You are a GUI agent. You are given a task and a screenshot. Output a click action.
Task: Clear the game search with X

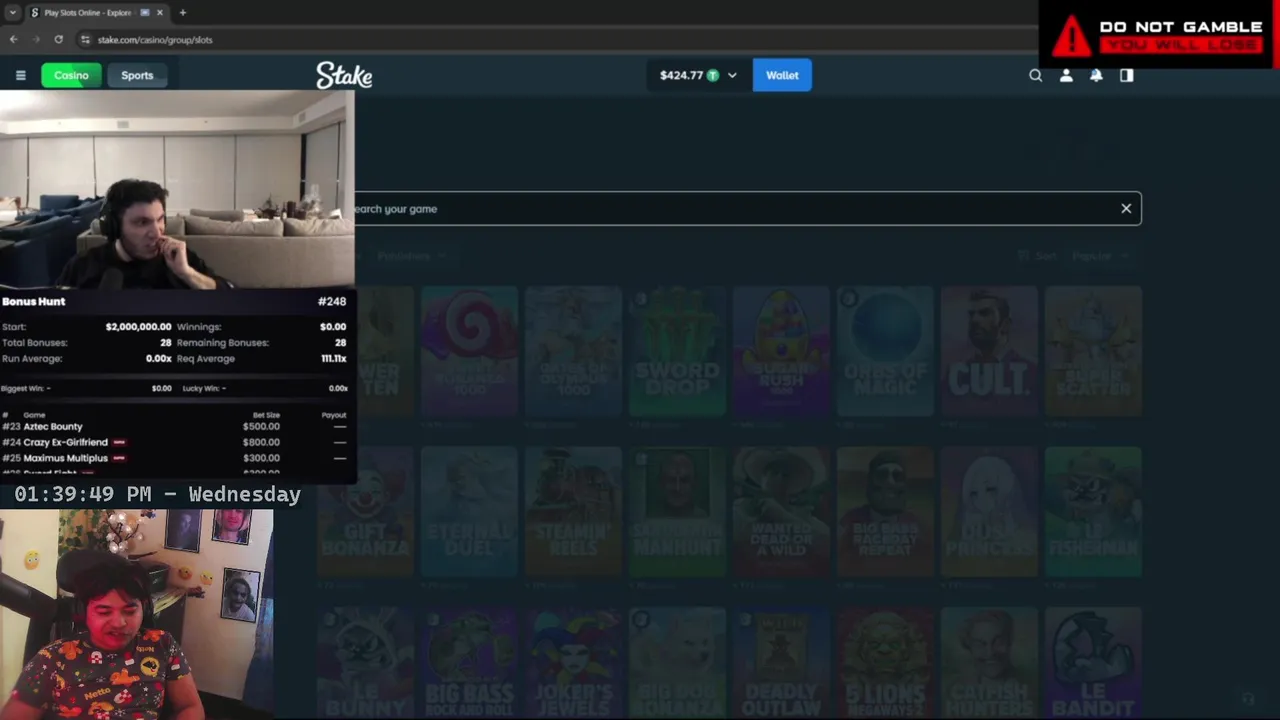coord(1126,208)
